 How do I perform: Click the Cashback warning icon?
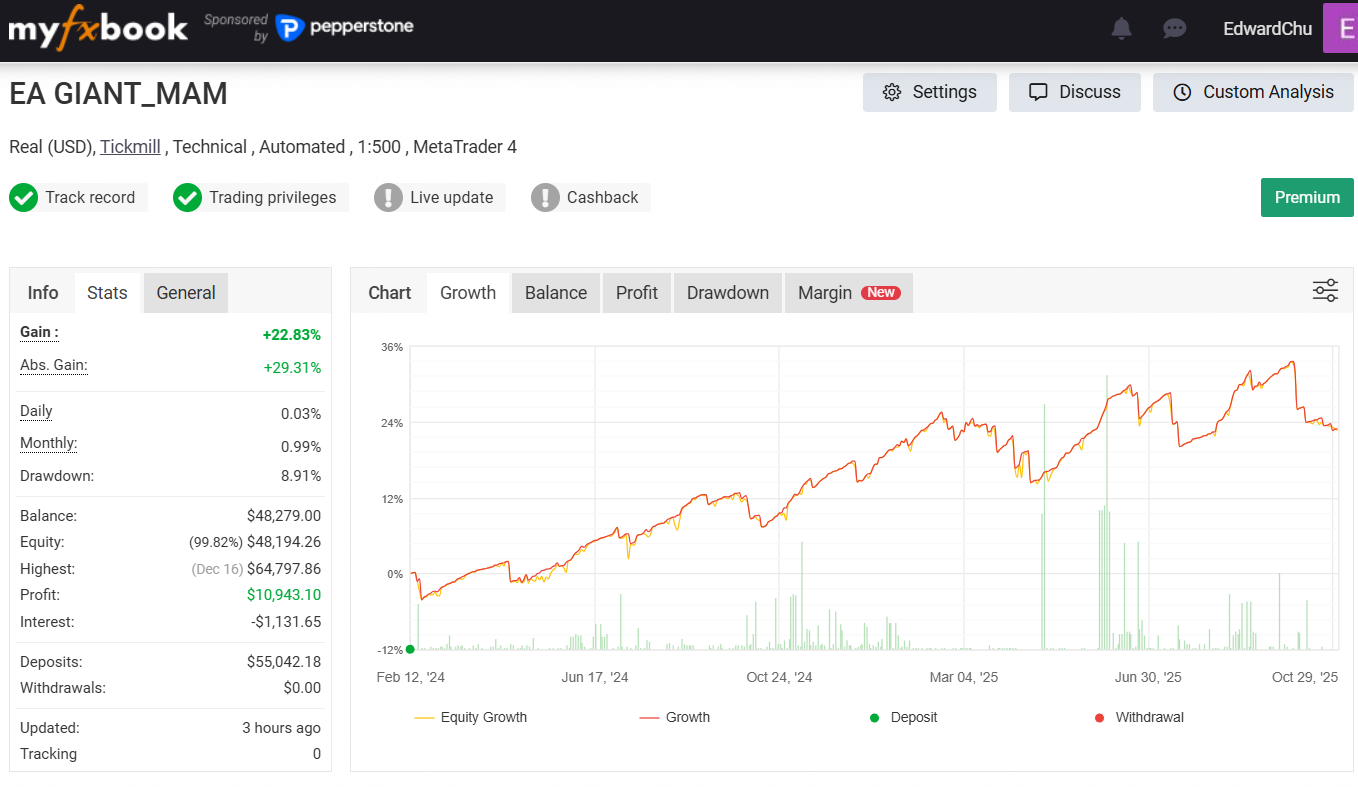click(545, 198)
